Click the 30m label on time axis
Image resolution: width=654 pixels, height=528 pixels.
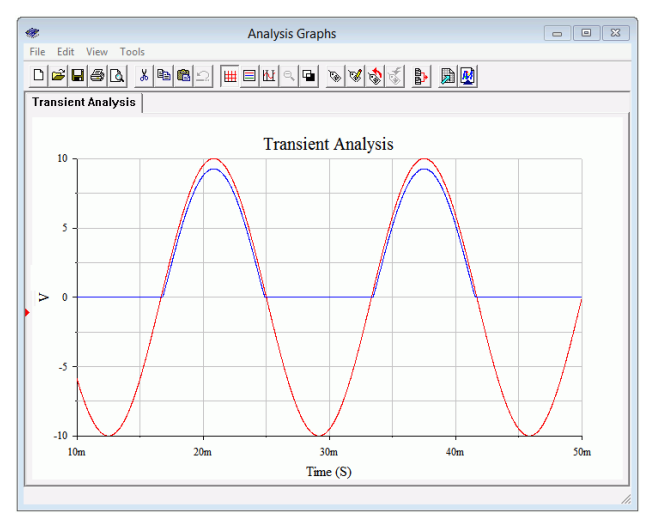[x=329, y=452]
